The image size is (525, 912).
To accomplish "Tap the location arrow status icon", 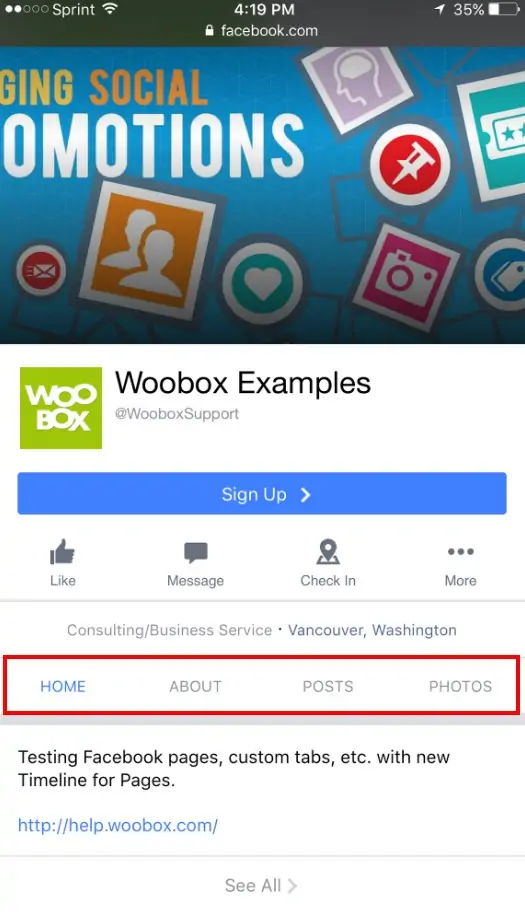I will tap(440, 9).
